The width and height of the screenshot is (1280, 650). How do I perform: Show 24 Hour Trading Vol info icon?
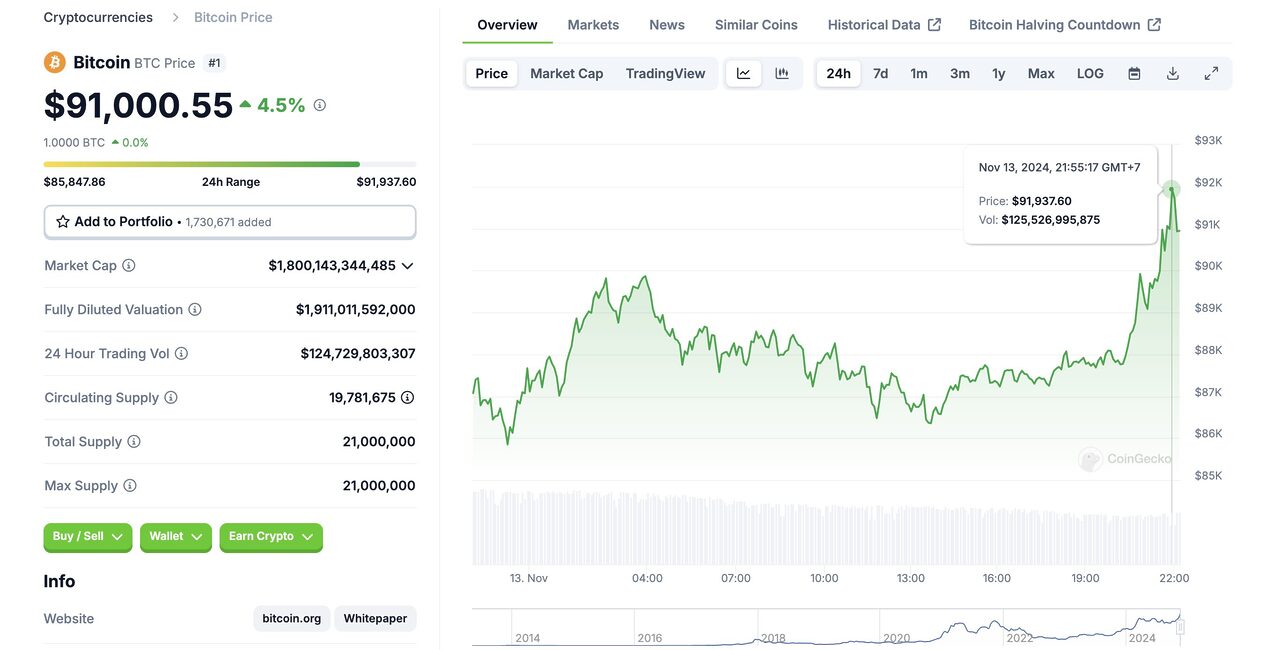(181, 354)
